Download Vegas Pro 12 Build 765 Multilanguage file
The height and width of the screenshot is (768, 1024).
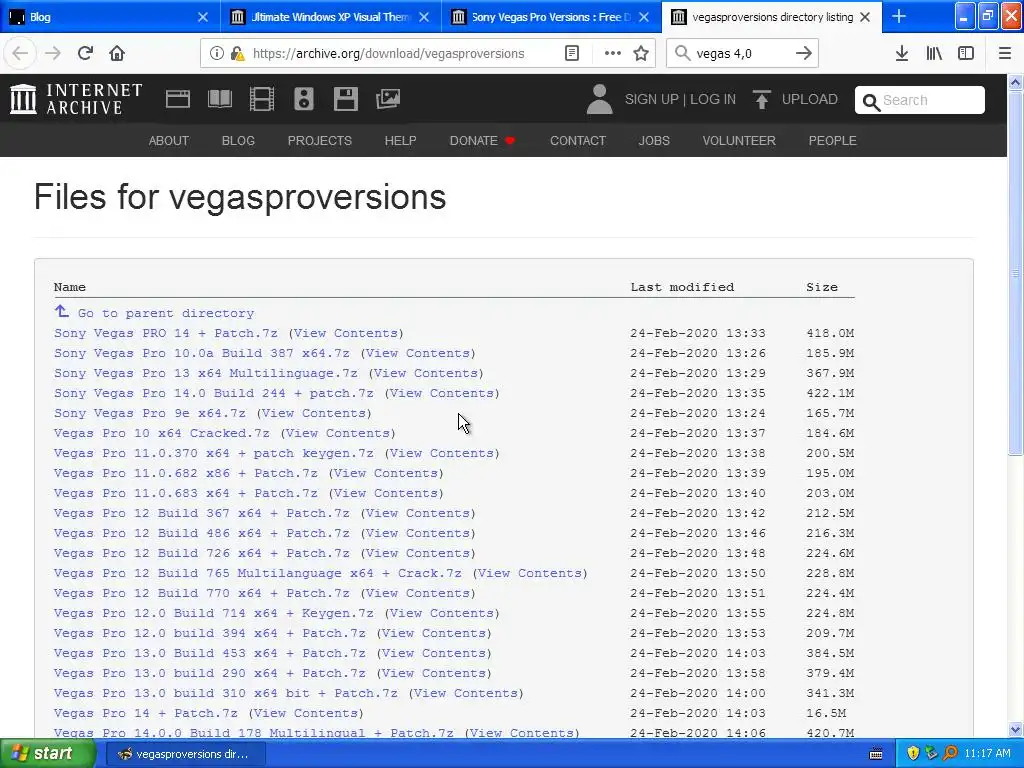(257, 573)
